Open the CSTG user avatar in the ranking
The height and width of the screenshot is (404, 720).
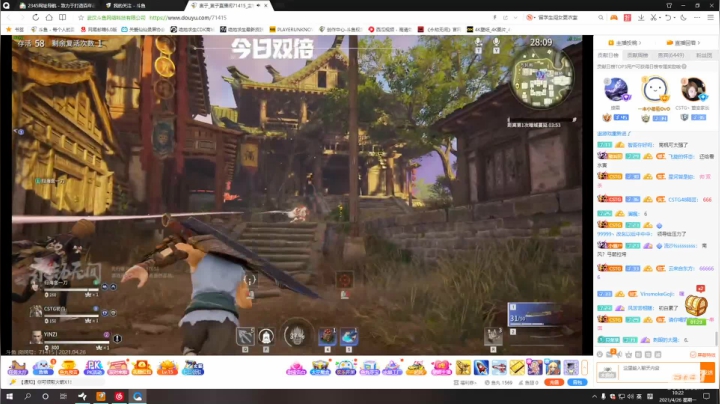tap(692, 89)
